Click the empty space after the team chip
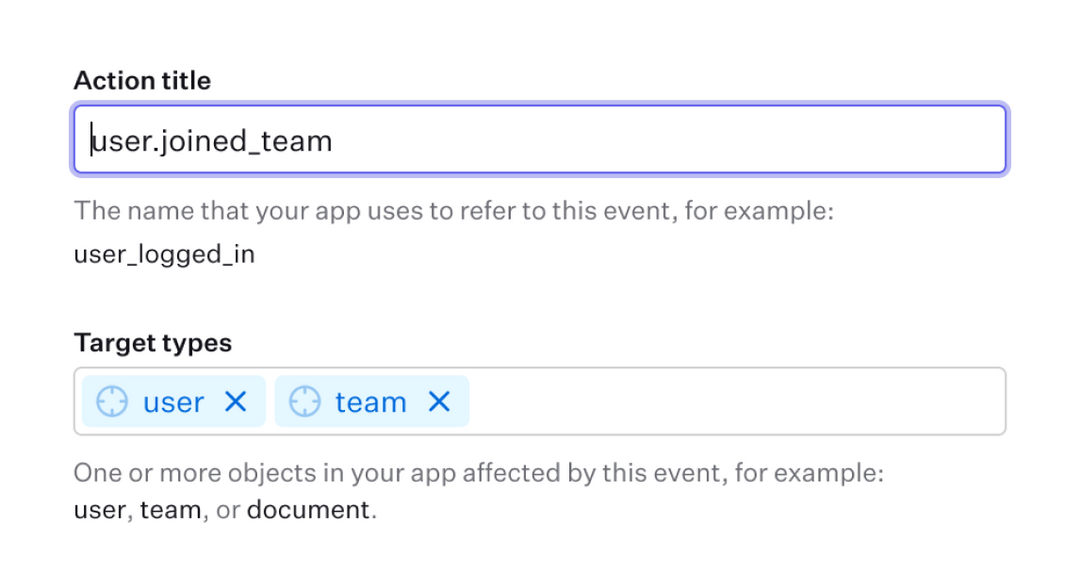Image resolution: width=1080 pixels, height=588 pixels. pos(700,401)
